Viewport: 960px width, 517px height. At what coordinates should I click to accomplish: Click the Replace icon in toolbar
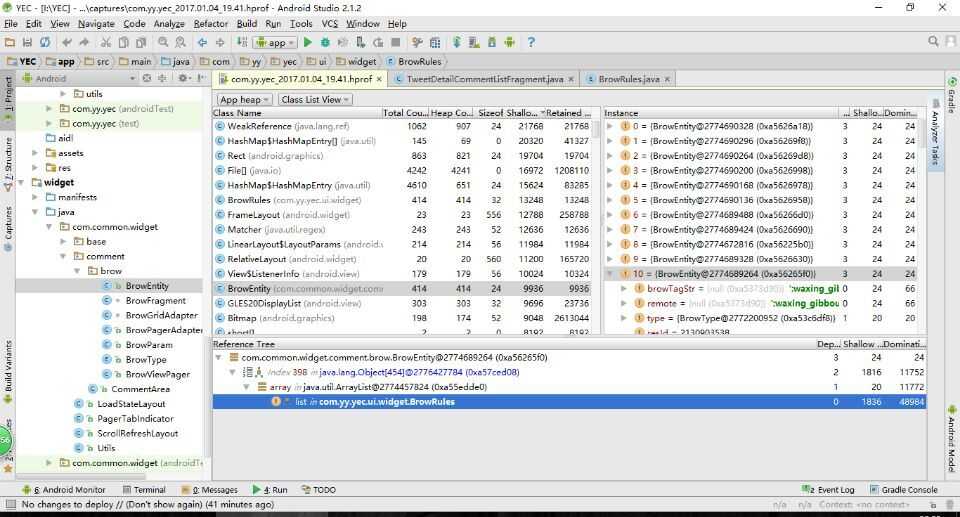[x=180, y=42]
